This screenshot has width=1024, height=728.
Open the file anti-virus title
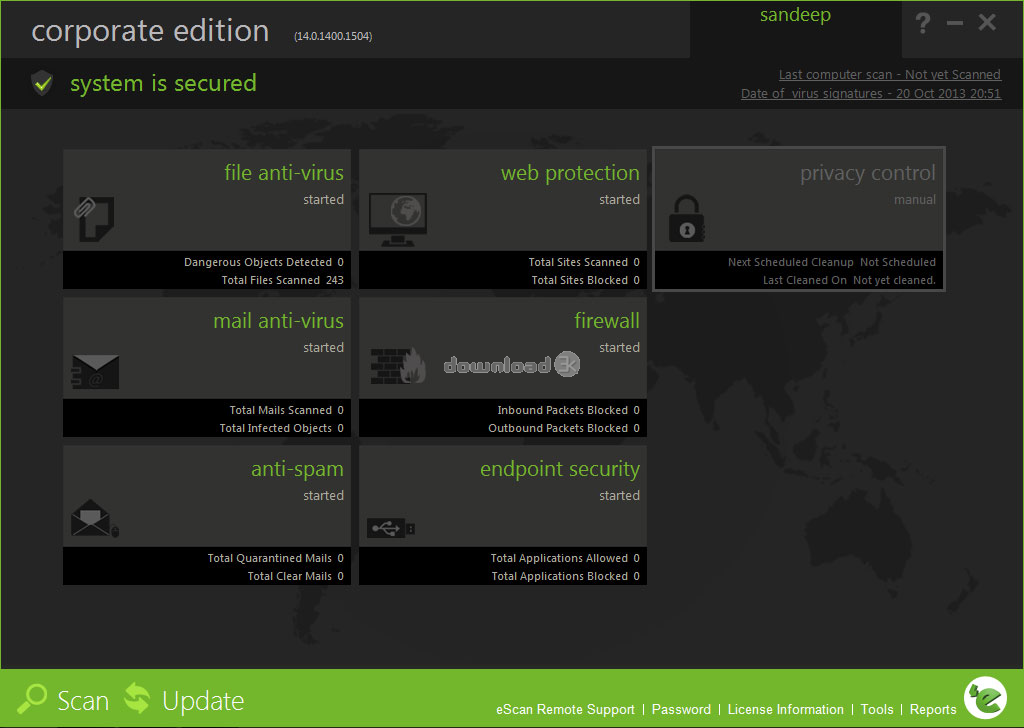283,173
